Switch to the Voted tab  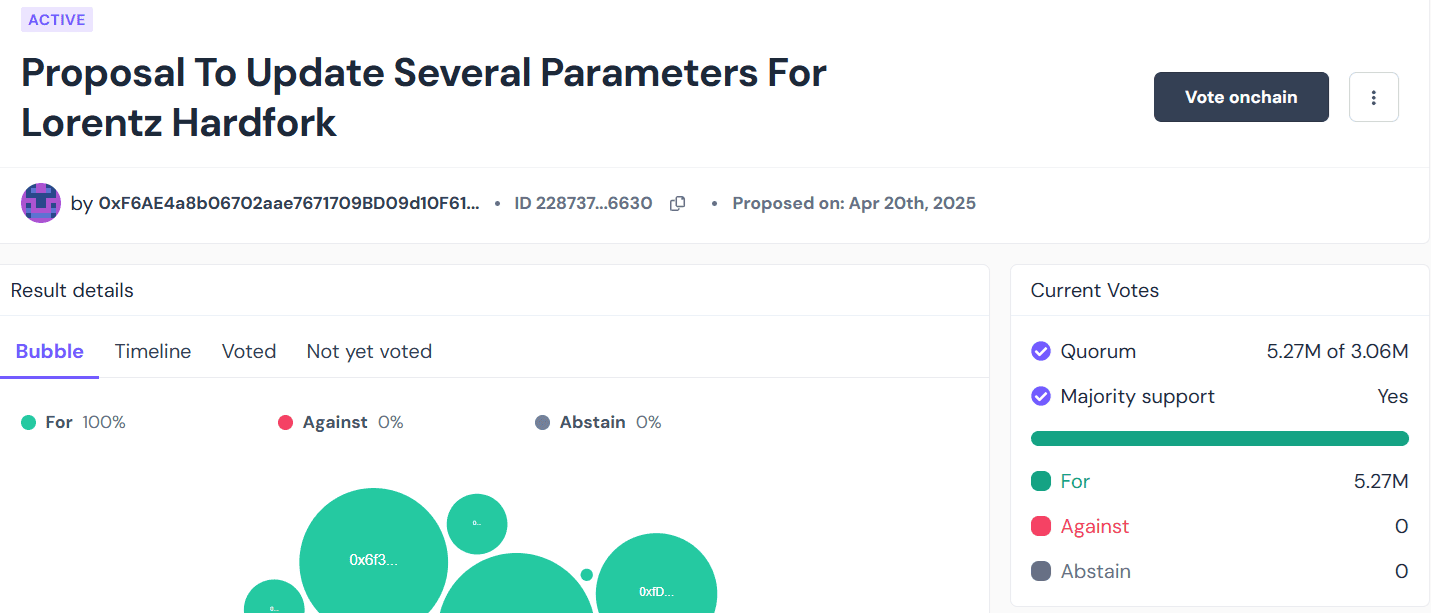pyautogui.click(x=249, y=351)
